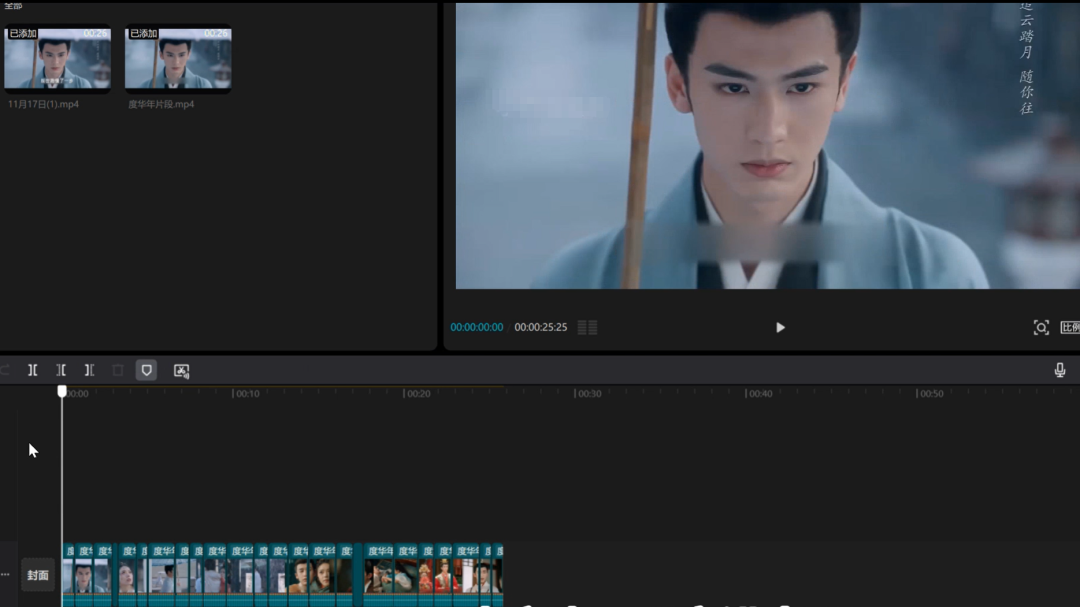This screenshot has height=607, width=1080.
Task: Jump to the 00:50 ruler mark
Action: pos(931,393)
